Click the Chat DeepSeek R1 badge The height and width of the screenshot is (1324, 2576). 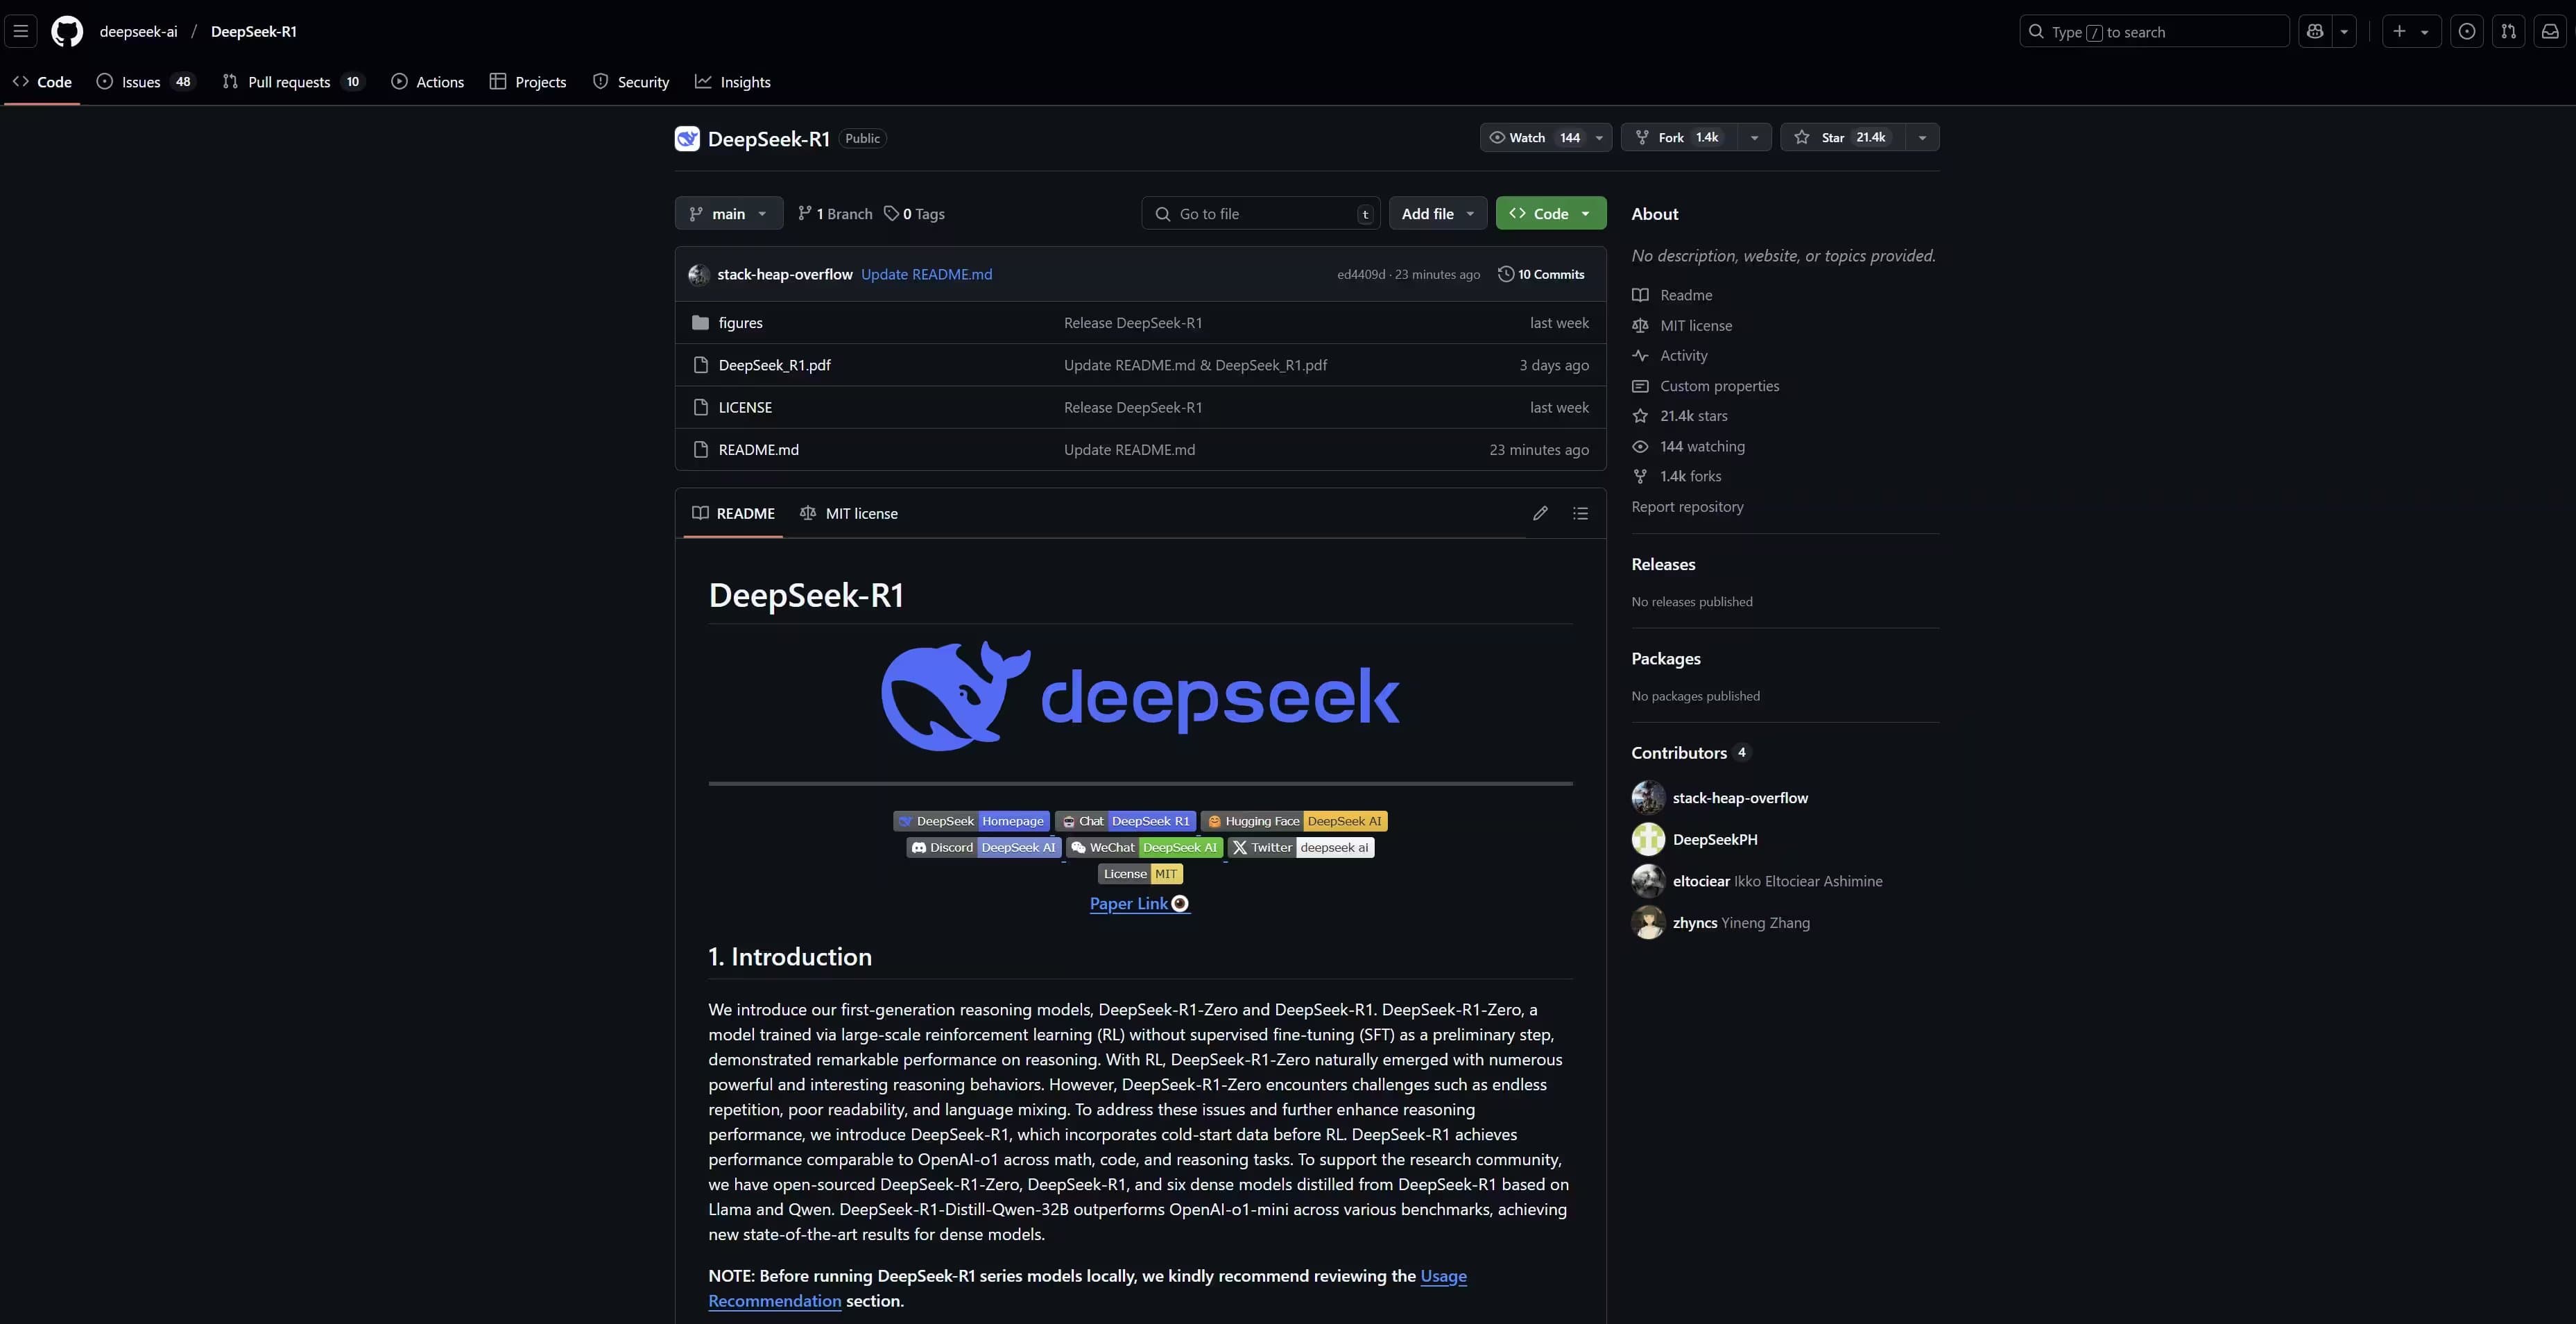tap(1125, 821)
